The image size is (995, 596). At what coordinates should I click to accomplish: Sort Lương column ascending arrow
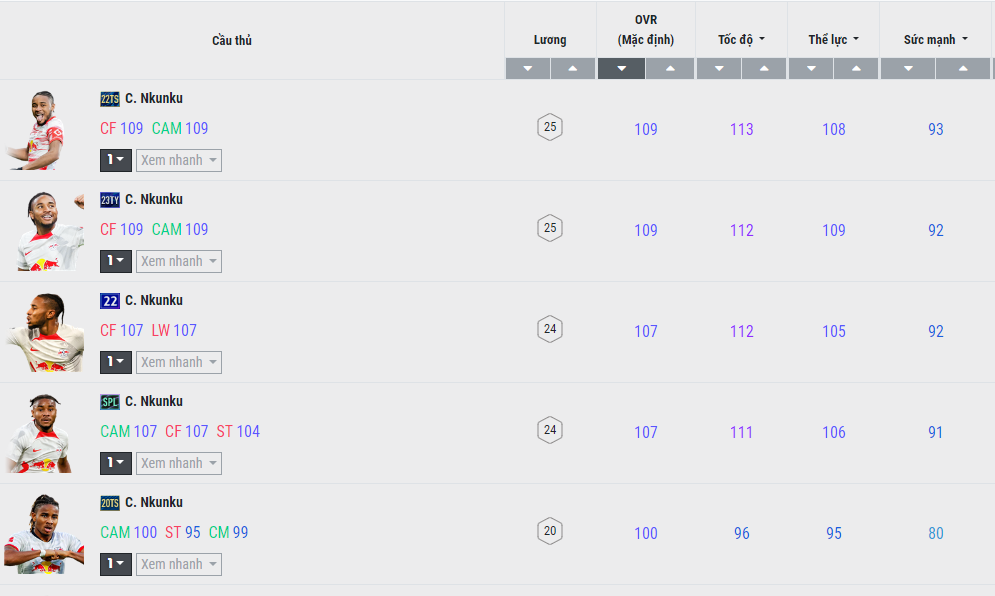[x=573, y=69]
